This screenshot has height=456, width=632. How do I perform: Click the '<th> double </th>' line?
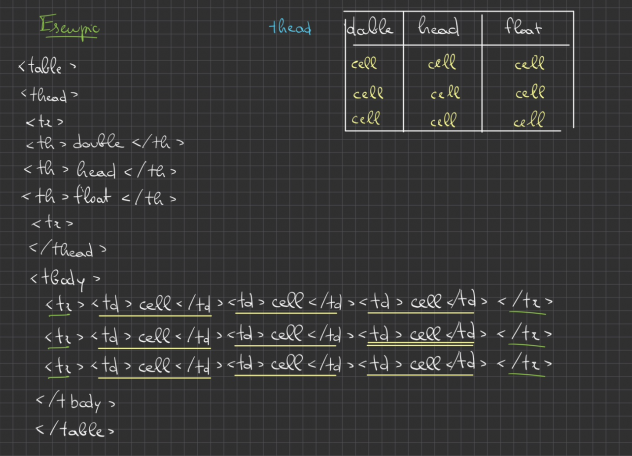105,142
